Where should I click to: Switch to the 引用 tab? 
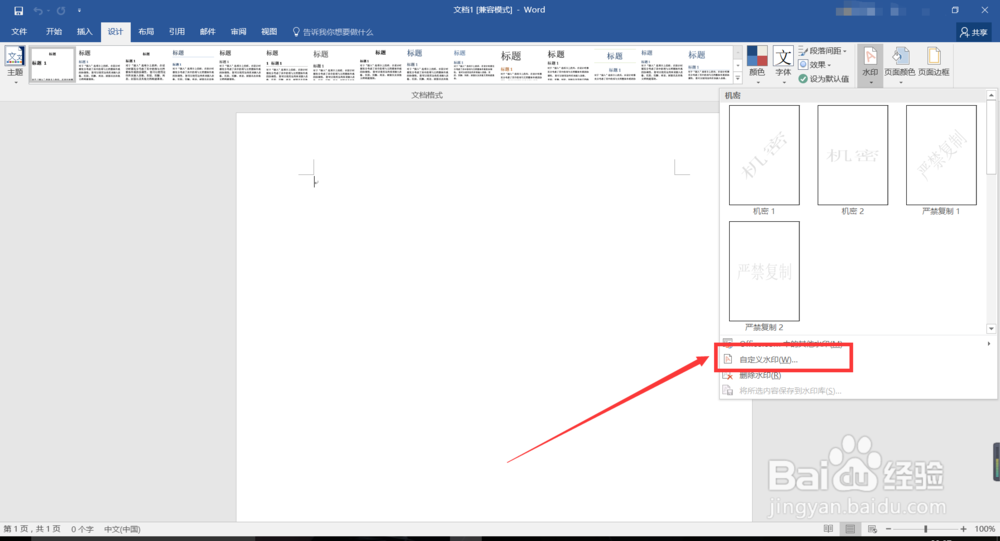click(x=177, y=31)
